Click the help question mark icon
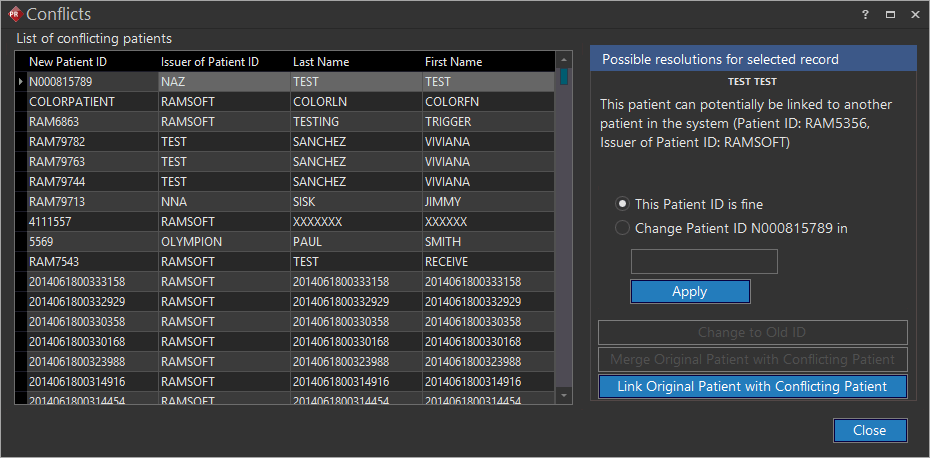Screen dimensions: 930x458 coord(865,14)
